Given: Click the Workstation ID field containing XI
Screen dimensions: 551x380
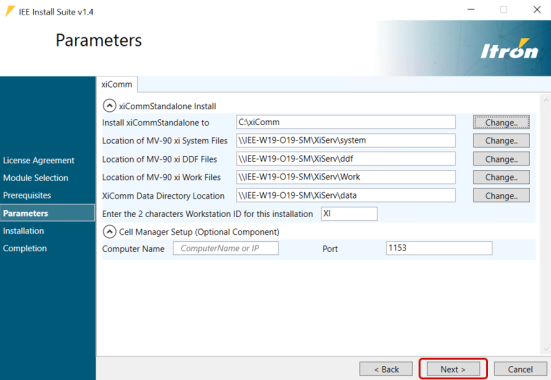Looking at the screenshot, I should (x=349, y=214).
